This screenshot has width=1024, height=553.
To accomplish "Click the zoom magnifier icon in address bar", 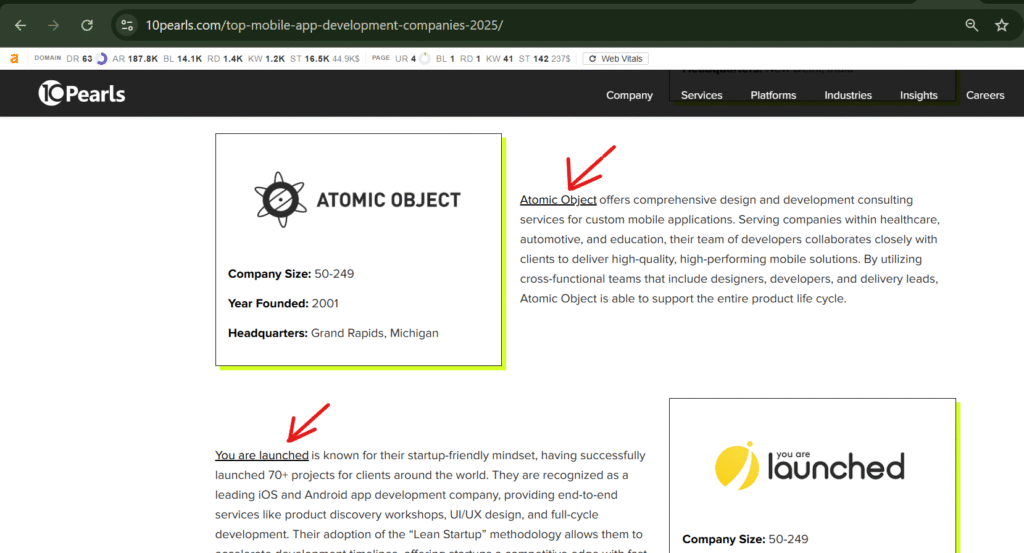I will (x=971, y=25).
